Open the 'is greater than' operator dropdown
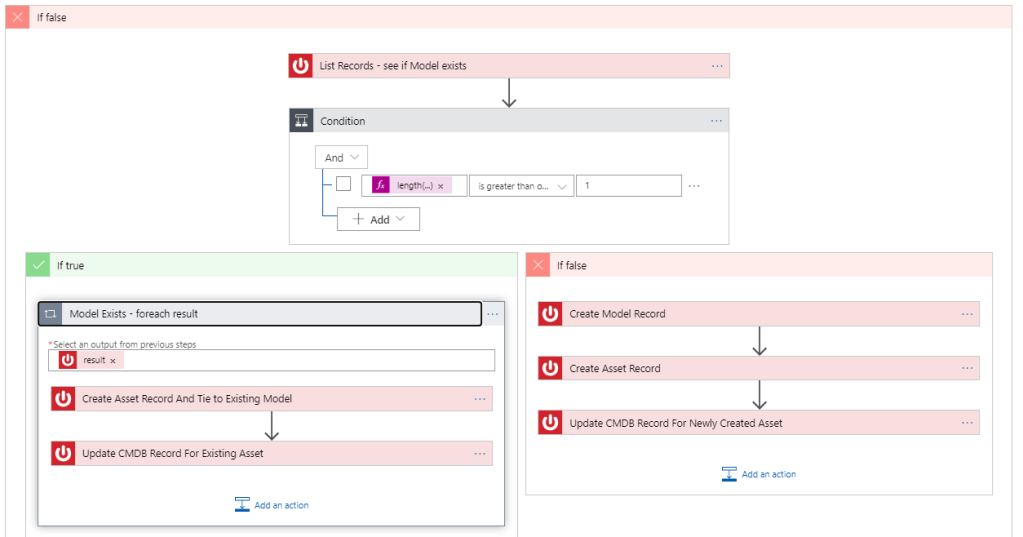 tap(523, 186)
